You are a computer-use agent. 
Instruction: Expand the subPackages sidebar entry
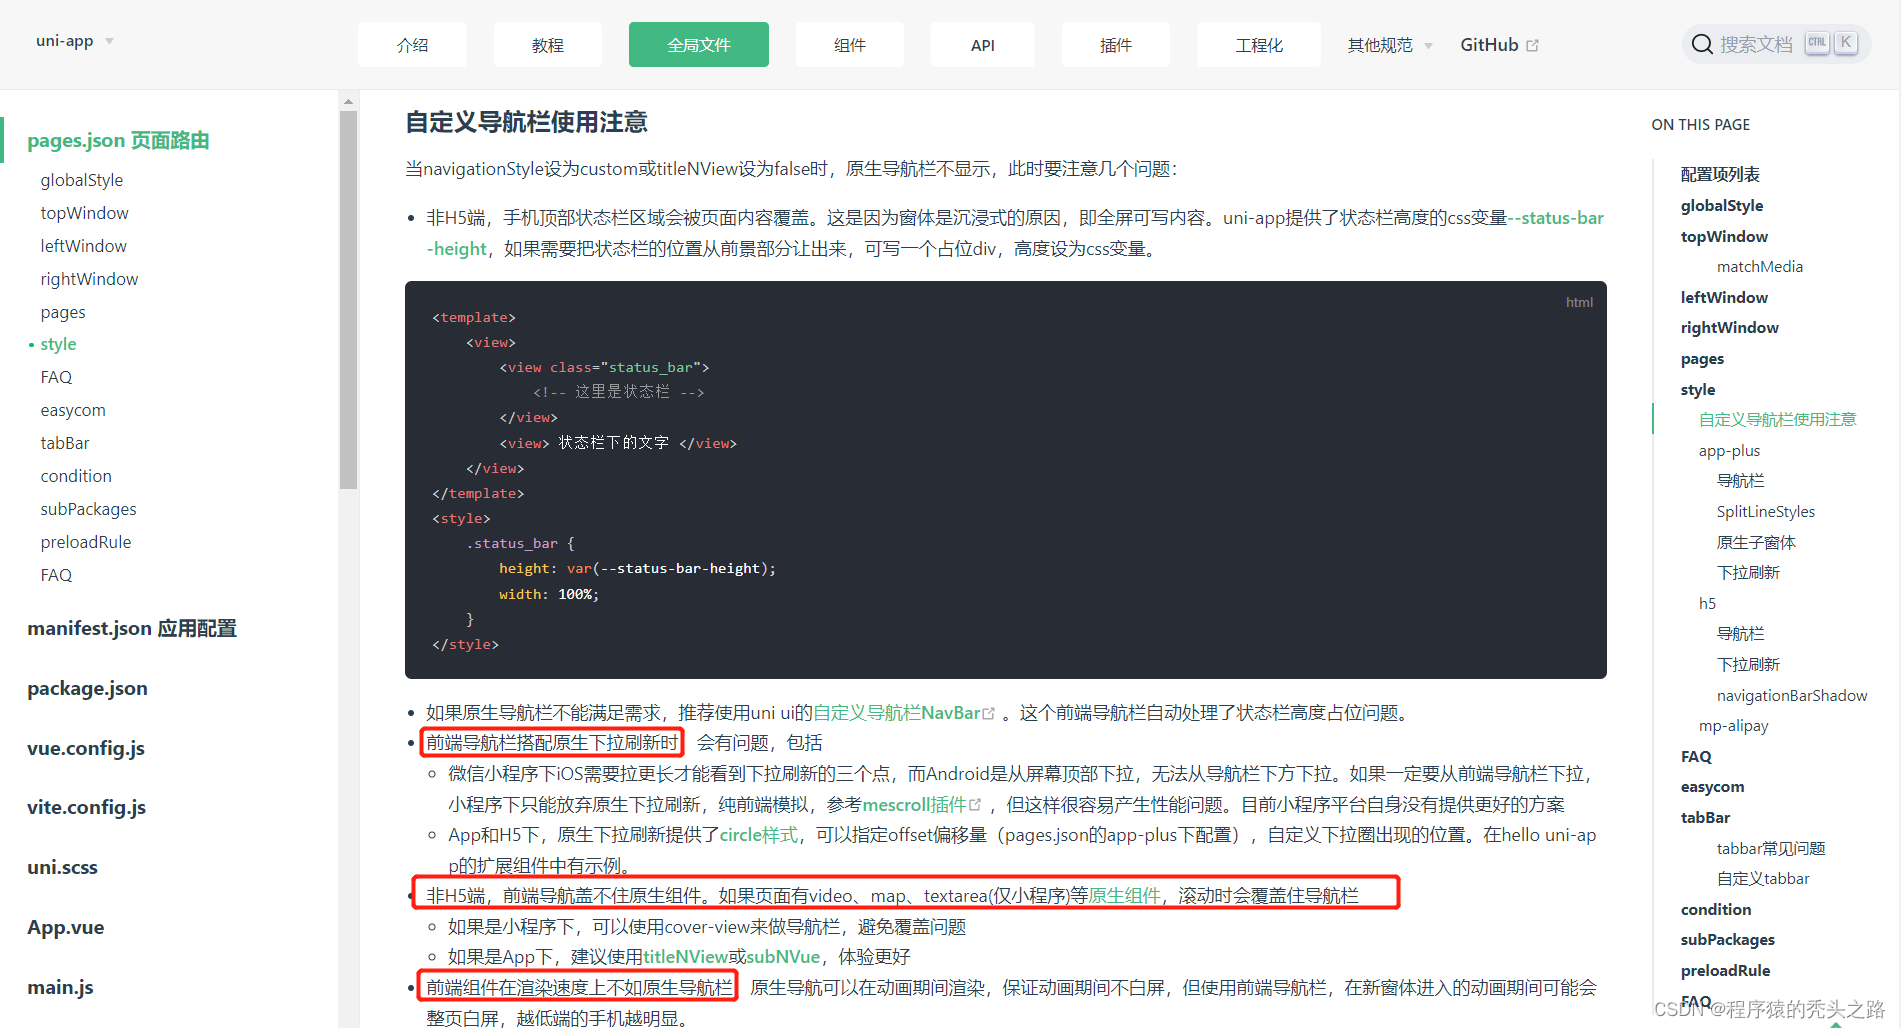point(88,508)
